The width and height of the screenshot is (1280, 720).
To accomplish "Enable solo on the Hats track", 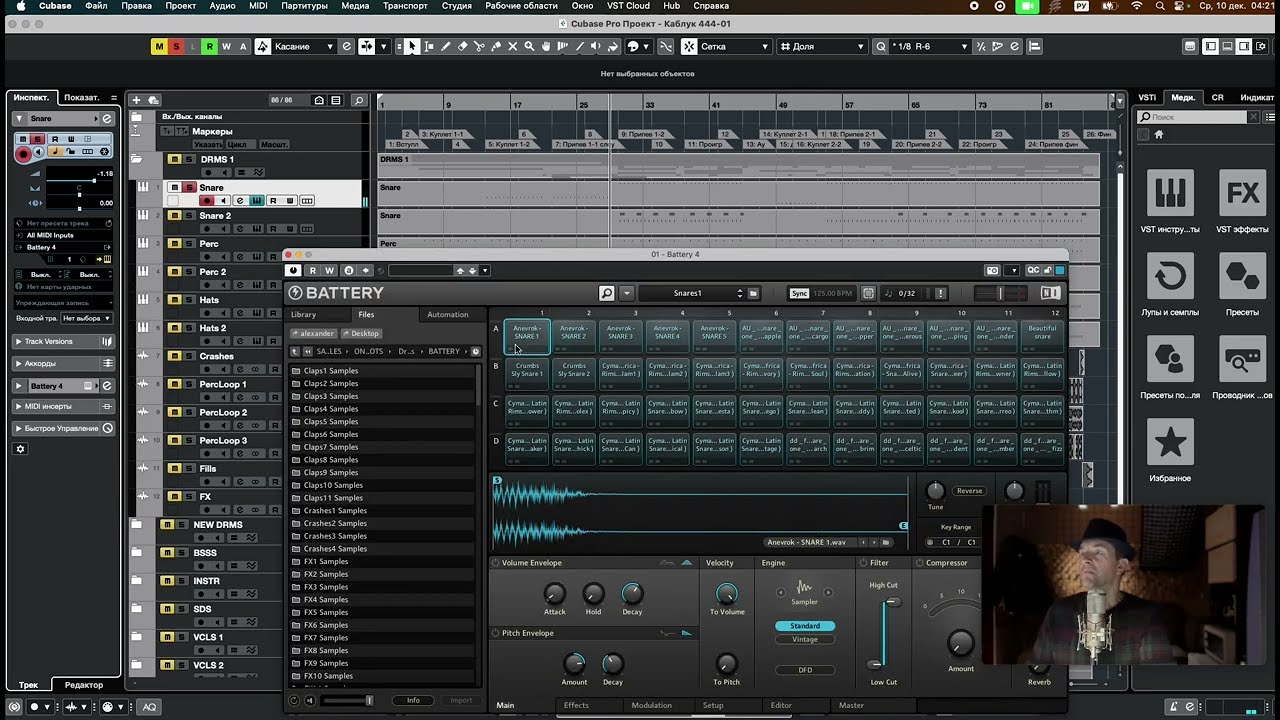I will (189, 300).
